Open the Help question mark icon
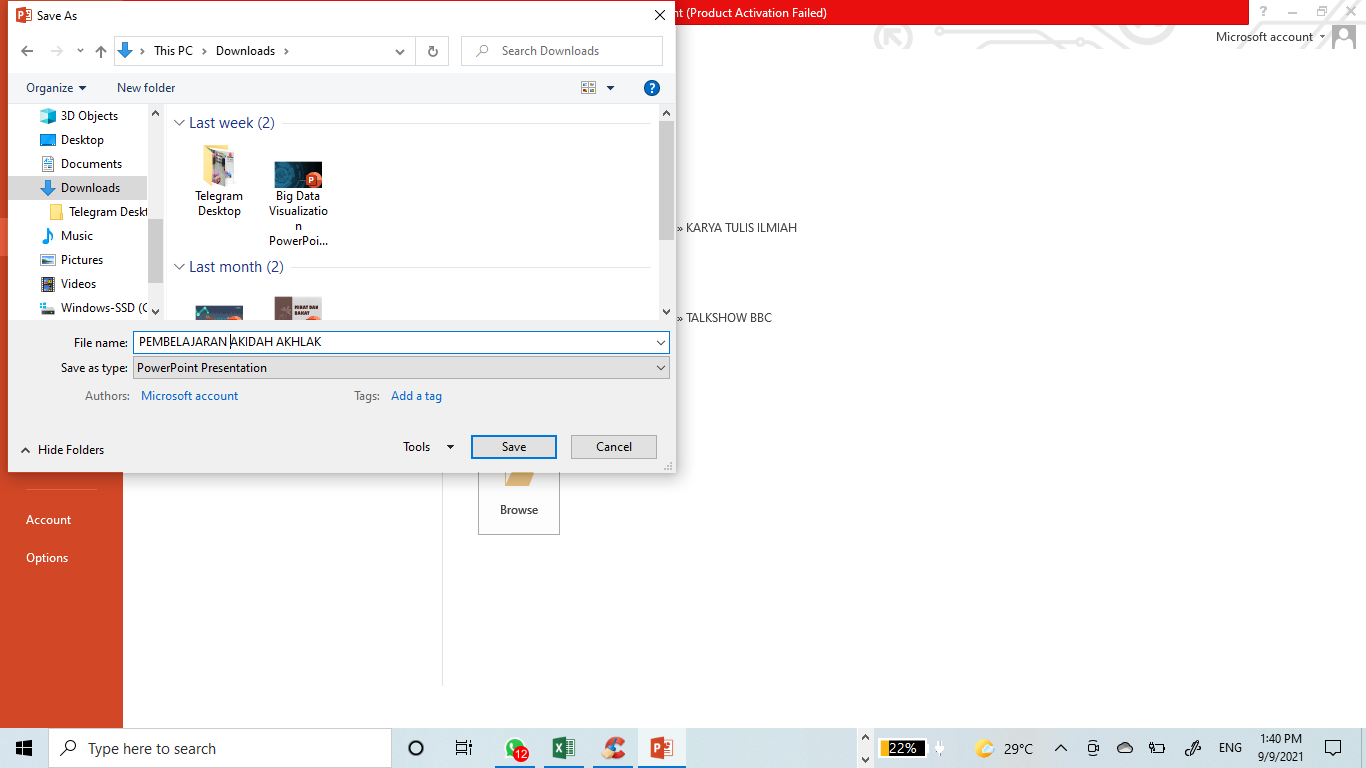The height and width of the screenshot is (768, 1366). 652,88
